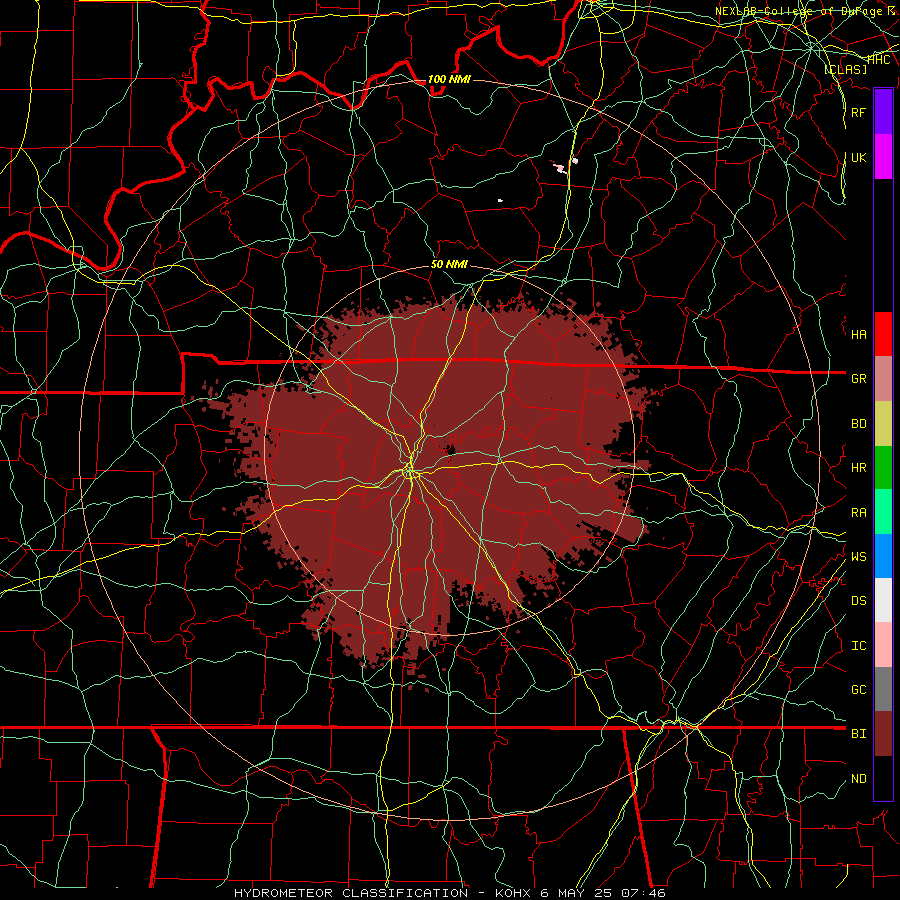Click the ND legend label

click(858, 778)
